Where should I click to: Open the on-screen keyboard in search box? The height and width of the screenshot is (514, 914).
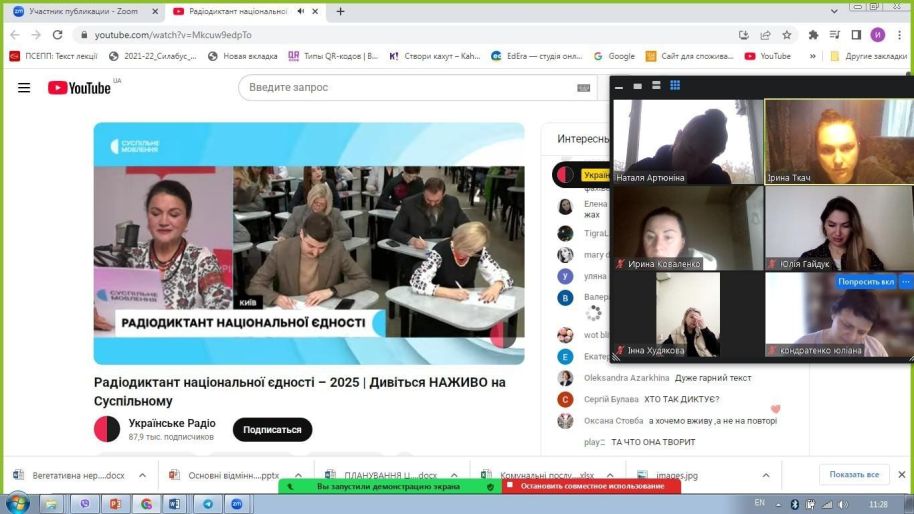coord(583,88)
